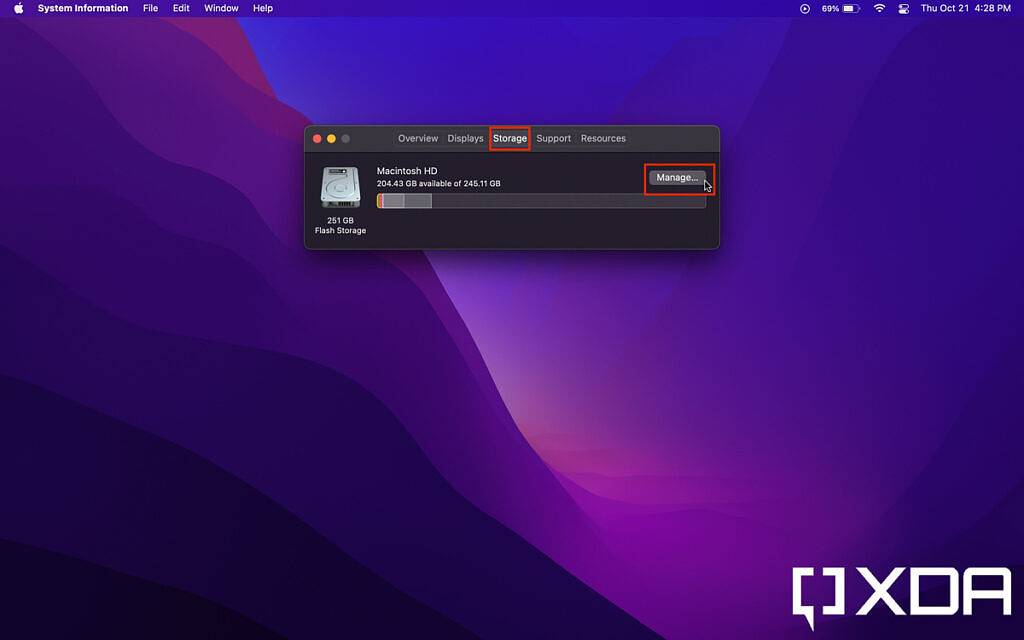
Task: Open the Edit menu
Action: [180, 8]
